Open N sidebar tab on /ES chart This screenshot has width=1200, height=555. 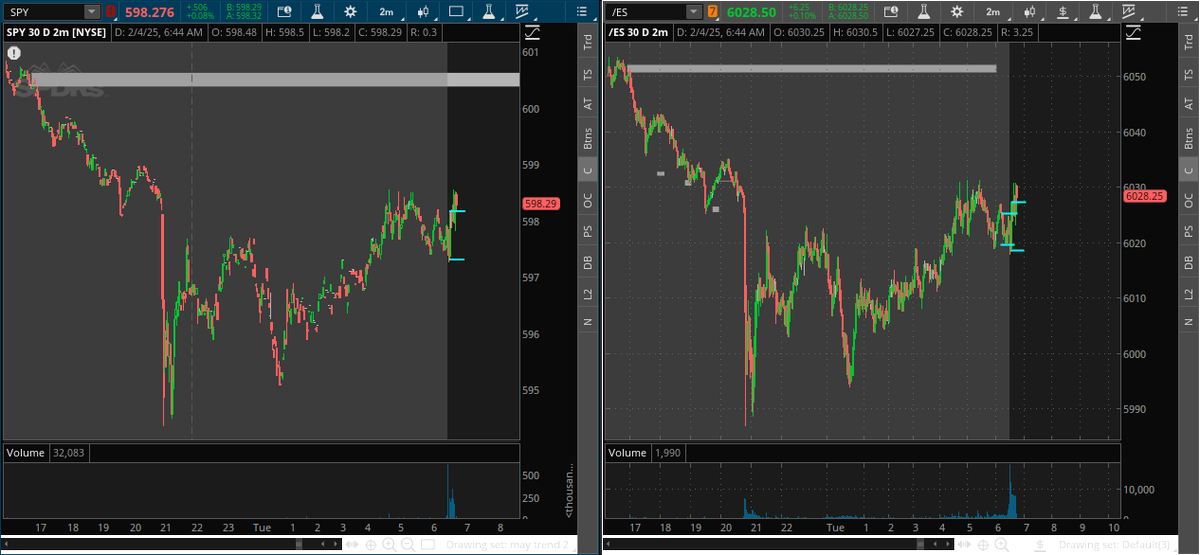[x=1188, y=321]
